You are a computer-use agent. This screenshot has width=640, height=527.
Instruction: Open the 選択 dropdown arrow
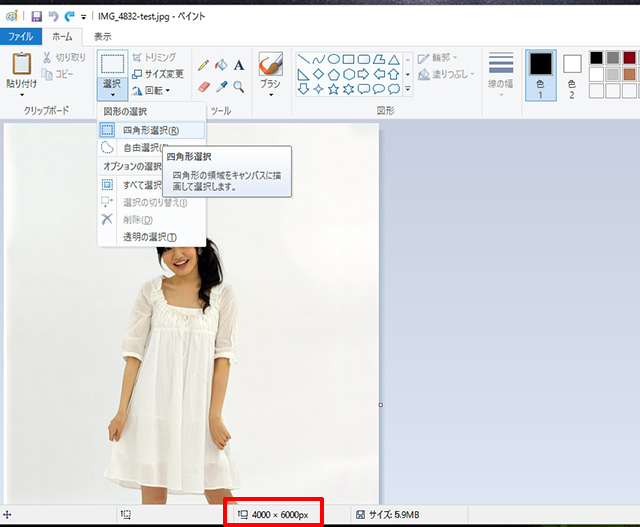(112, 95)
